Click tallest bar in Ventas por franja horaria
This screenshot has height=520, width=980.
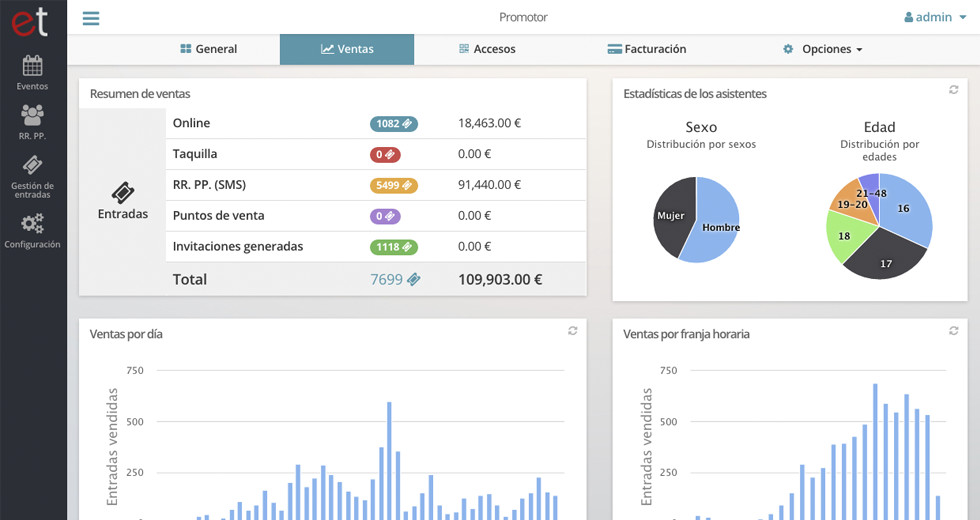tap(875, 451)
